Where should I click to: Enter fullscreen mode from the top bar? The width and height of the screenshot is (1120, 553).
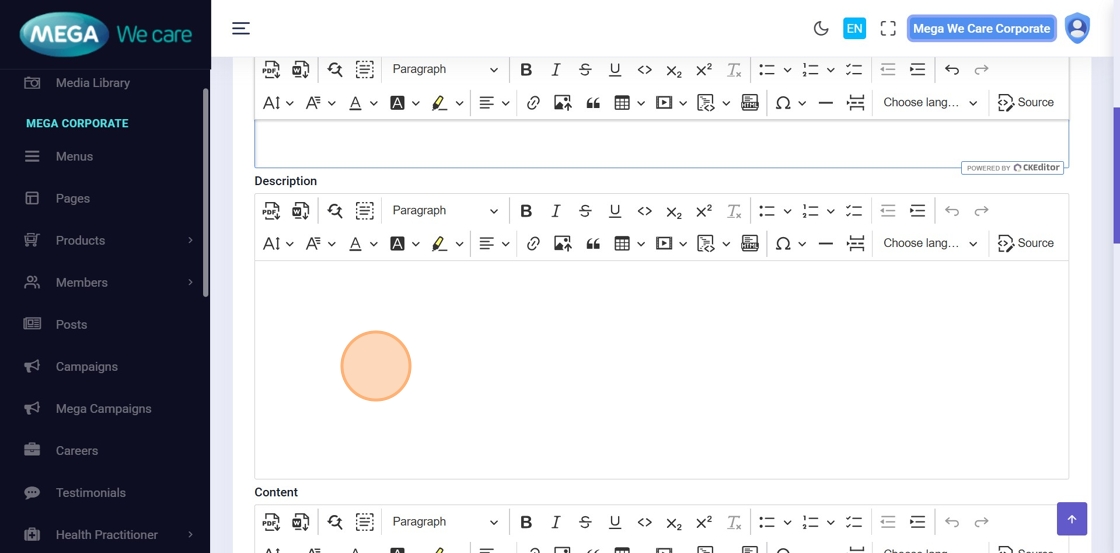(x=888, y=29)
